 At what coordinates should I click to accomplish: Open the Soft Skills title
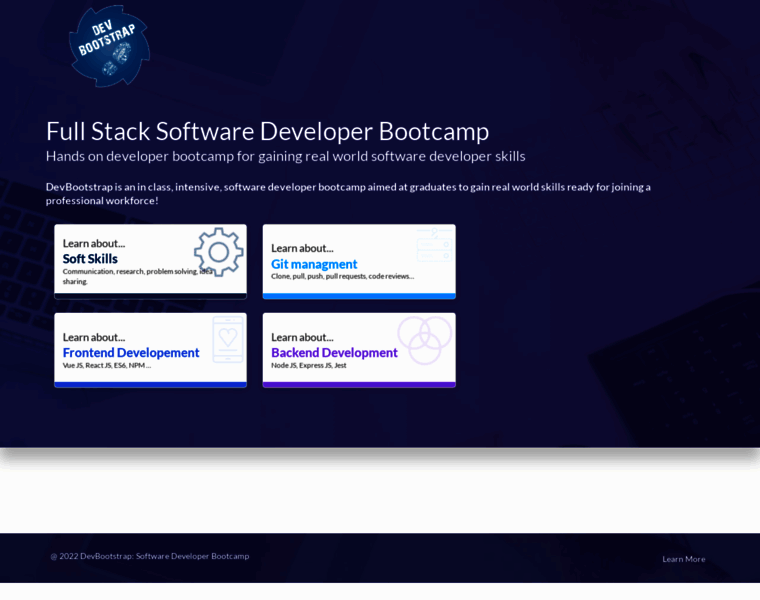[x=90, y=258]
